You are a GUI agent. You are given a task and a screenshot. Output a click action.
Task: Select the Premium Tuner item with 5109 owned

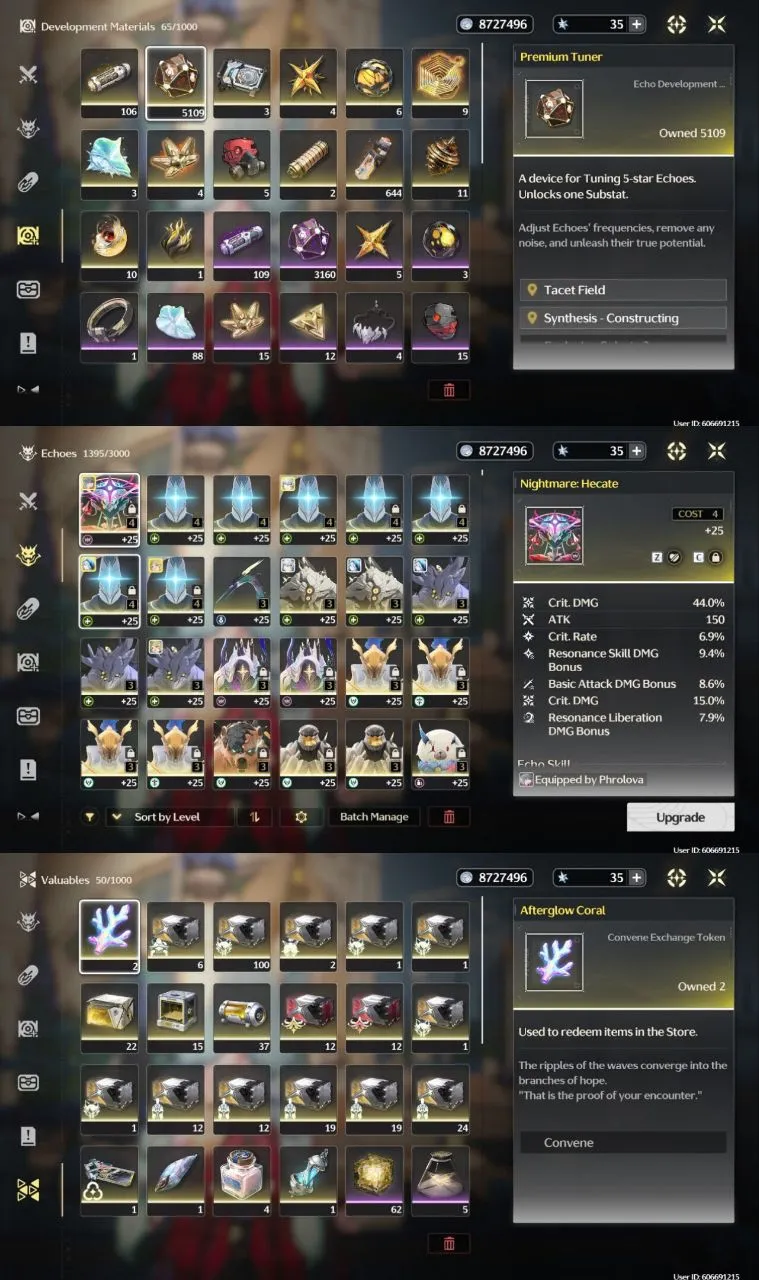pos(176,83)
